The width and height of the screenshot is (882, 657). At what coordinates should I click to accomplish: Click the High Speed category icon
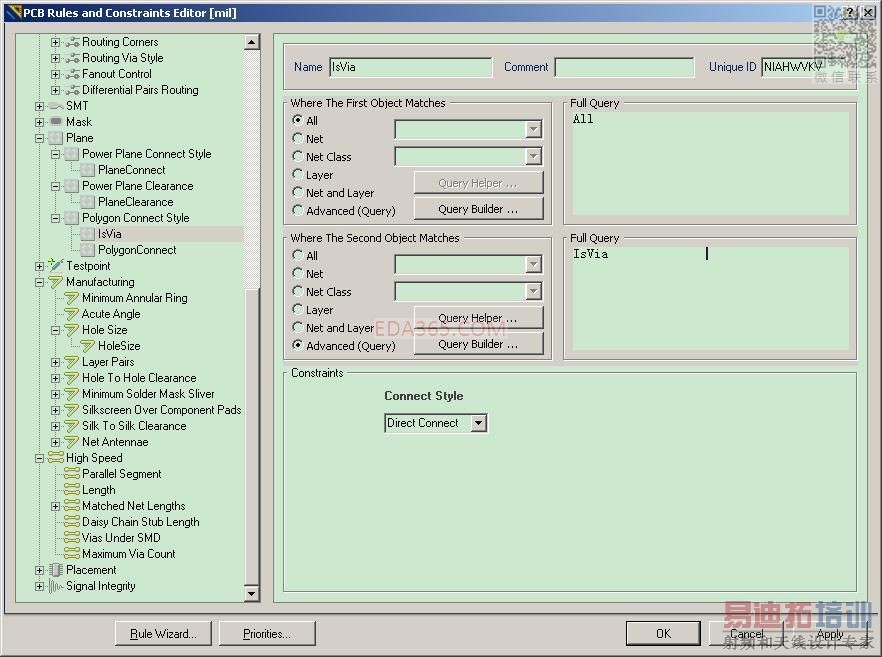[55, 458]
